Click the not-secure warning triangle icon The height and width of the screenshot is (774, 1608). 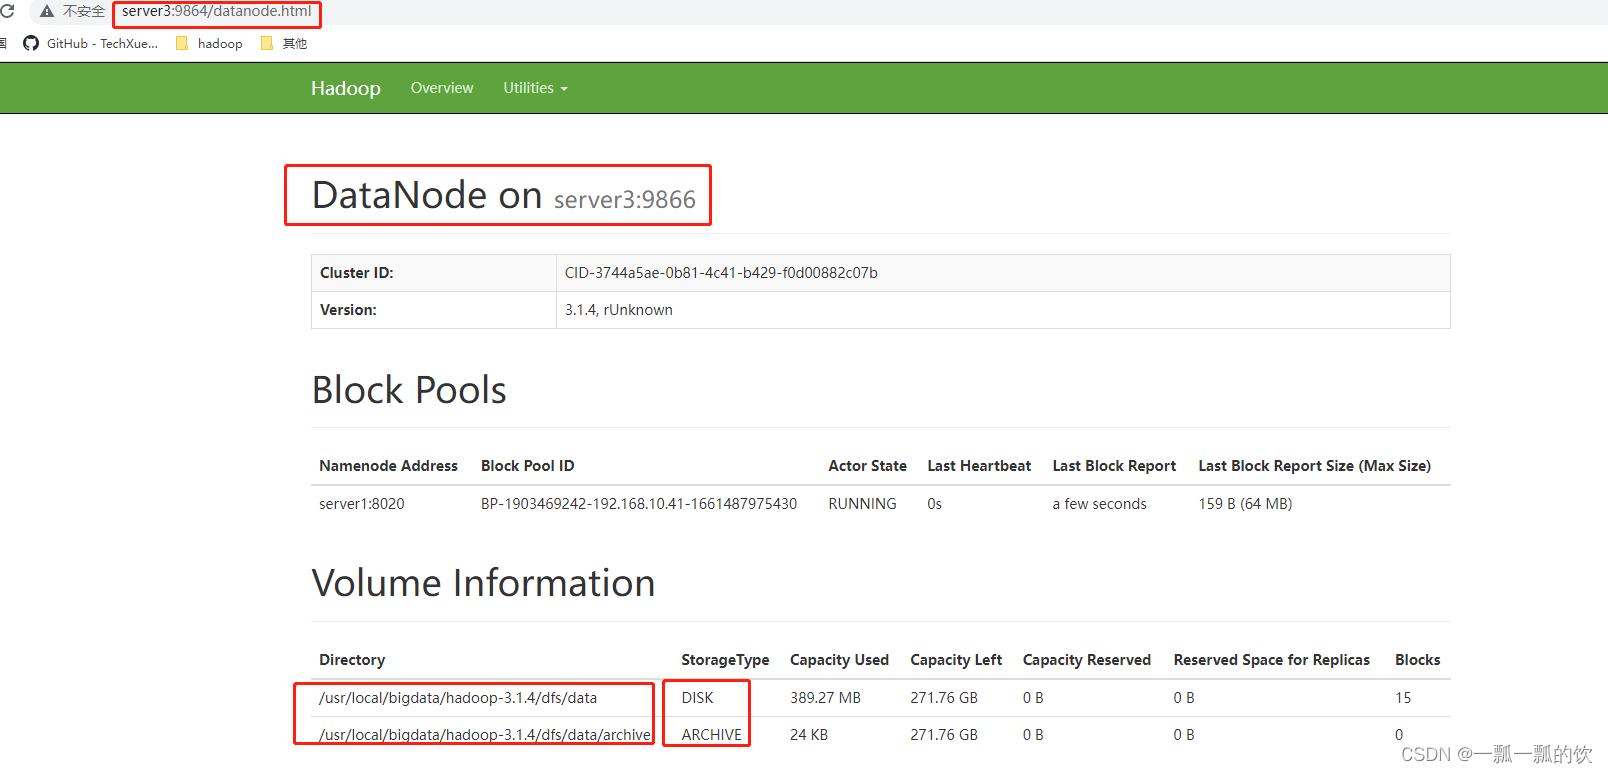(46, 11)
